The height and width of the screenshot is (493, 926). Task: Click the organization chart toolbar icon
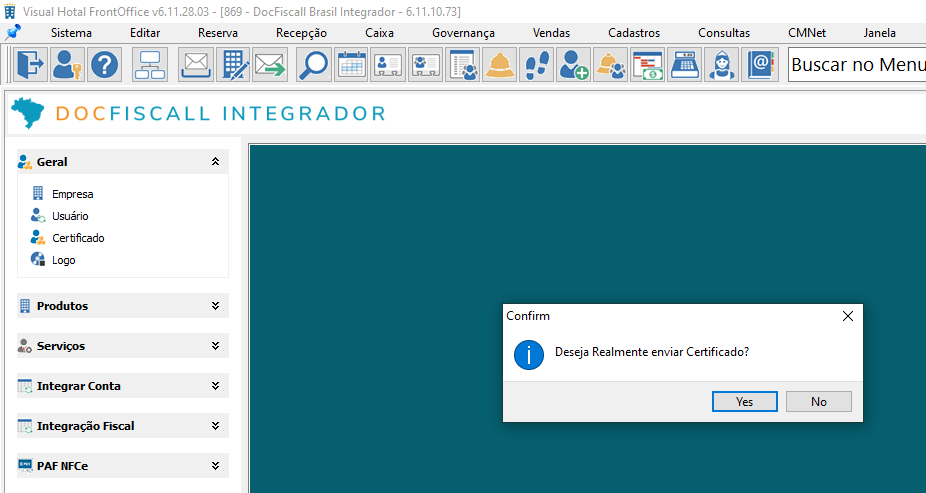pos(150,65)
